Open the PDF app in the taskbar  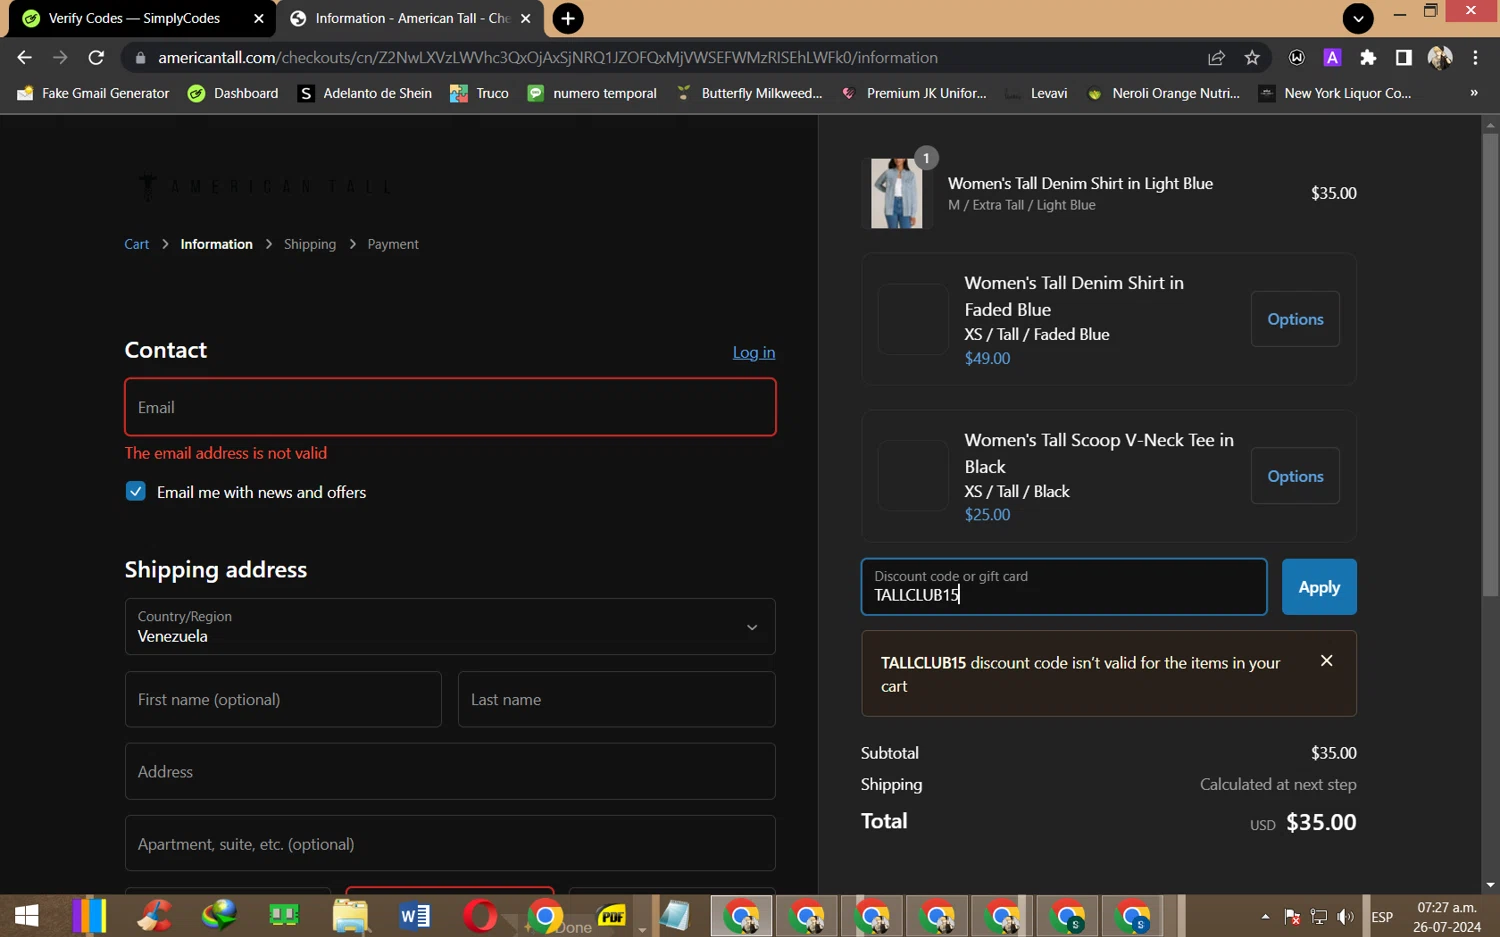[x=611, y=916]
